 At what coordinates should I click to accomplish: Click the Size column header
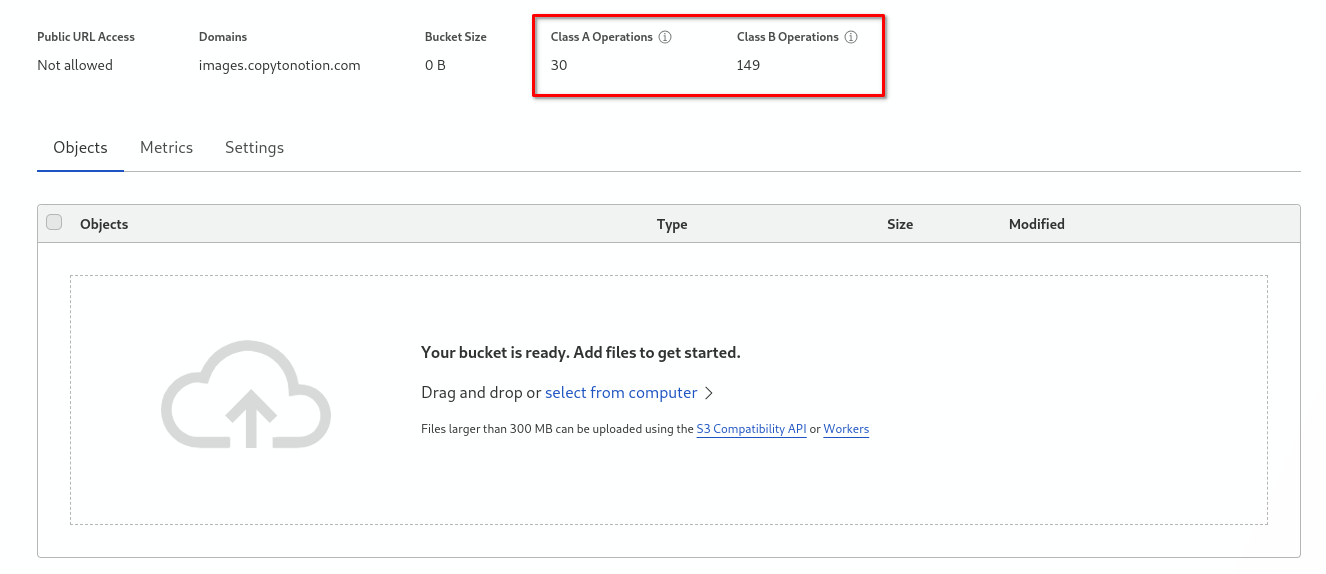click(x=900, y=224)
